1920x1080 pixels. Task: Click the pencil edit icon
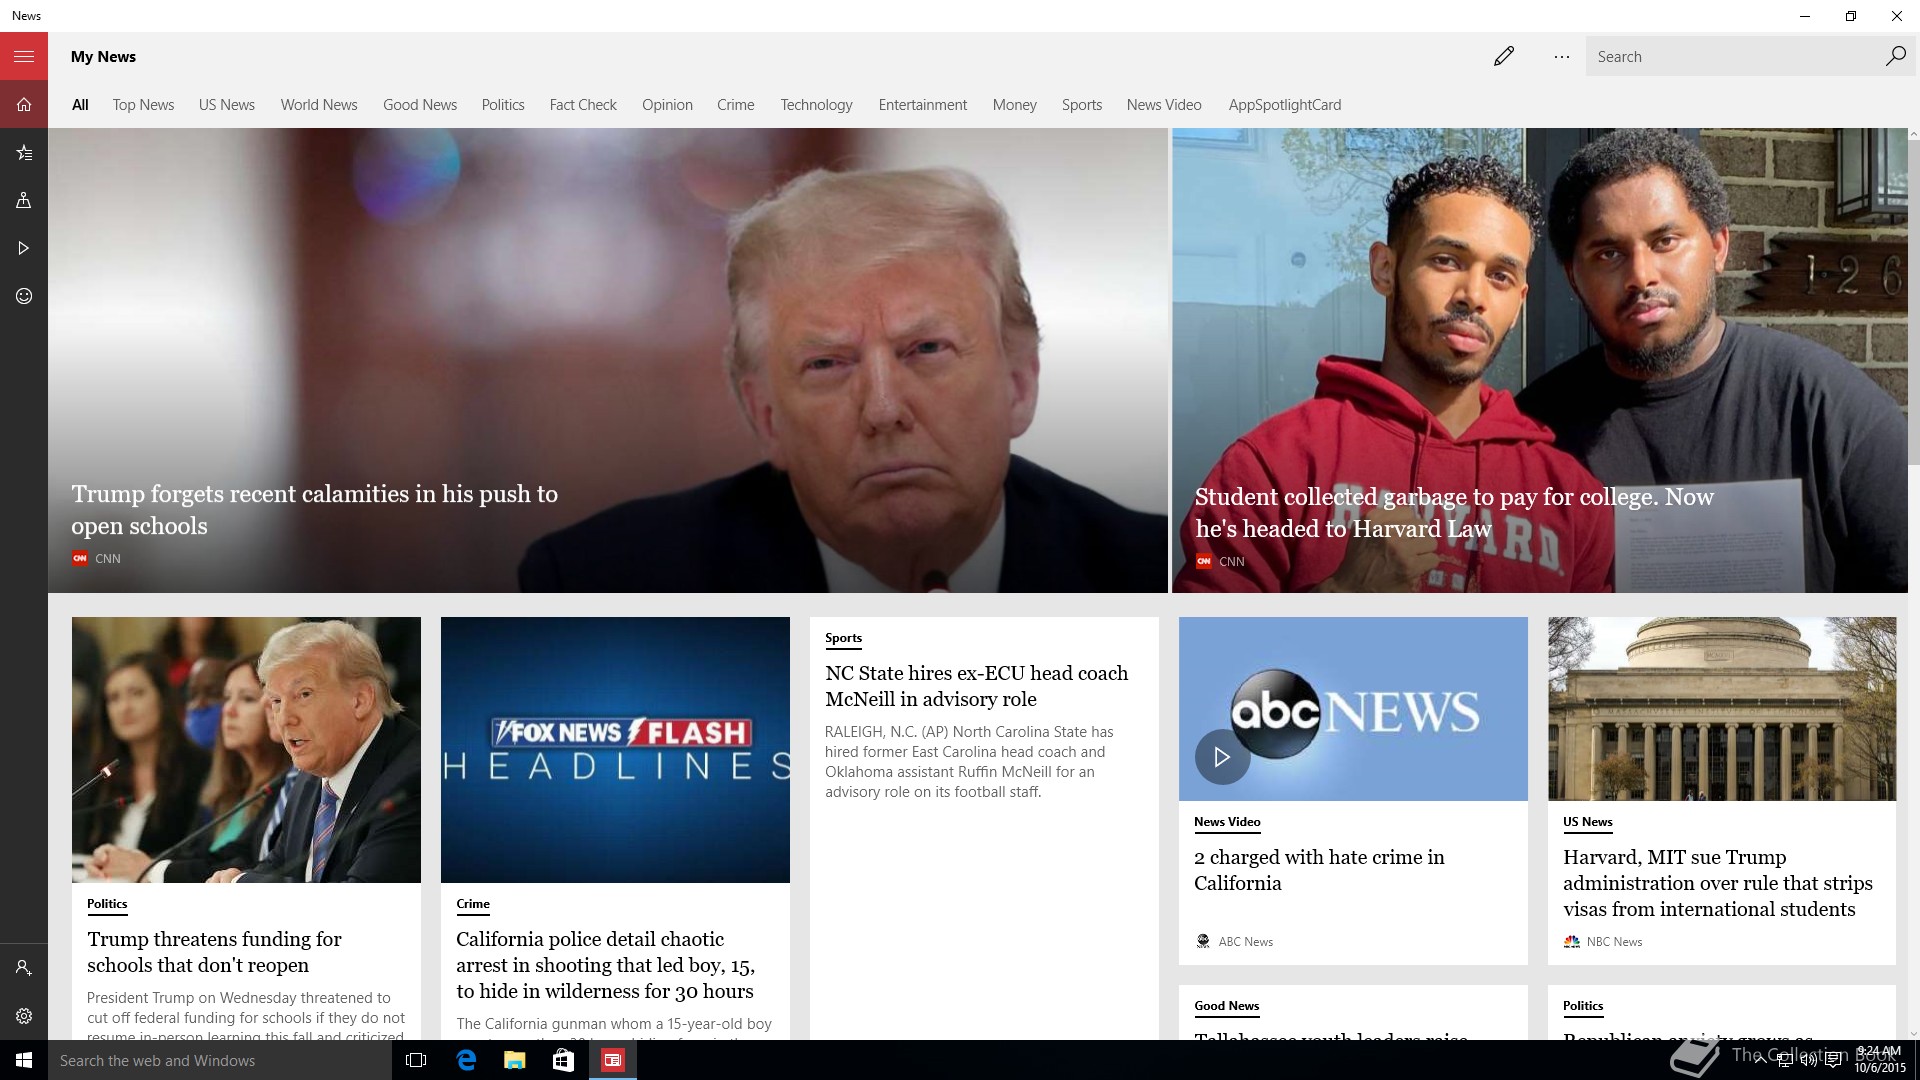[x=1503, y=56]
